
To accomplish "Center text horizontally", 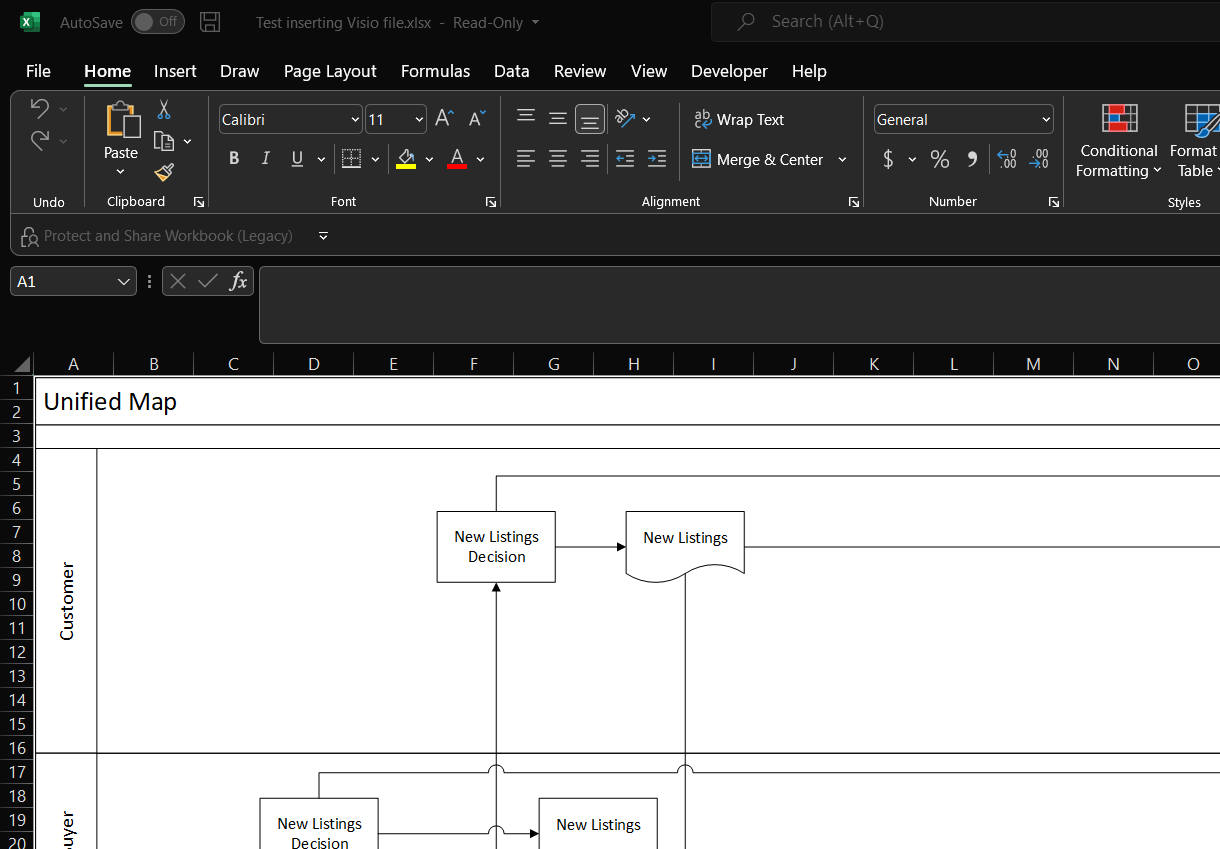I will tap(558, 159).
